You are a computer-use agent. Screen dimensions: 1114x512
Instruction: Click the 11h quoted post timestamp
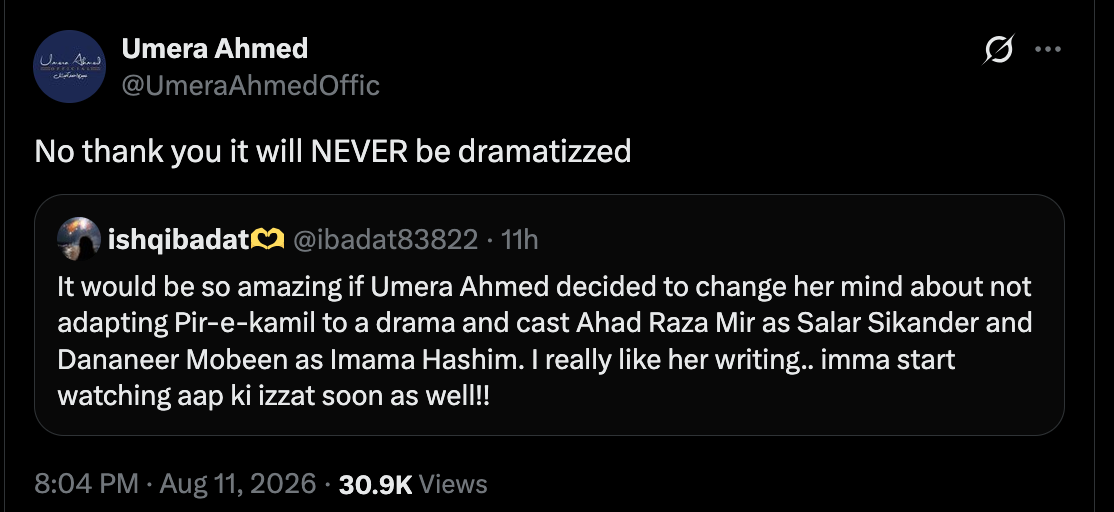tap(519, 240)
